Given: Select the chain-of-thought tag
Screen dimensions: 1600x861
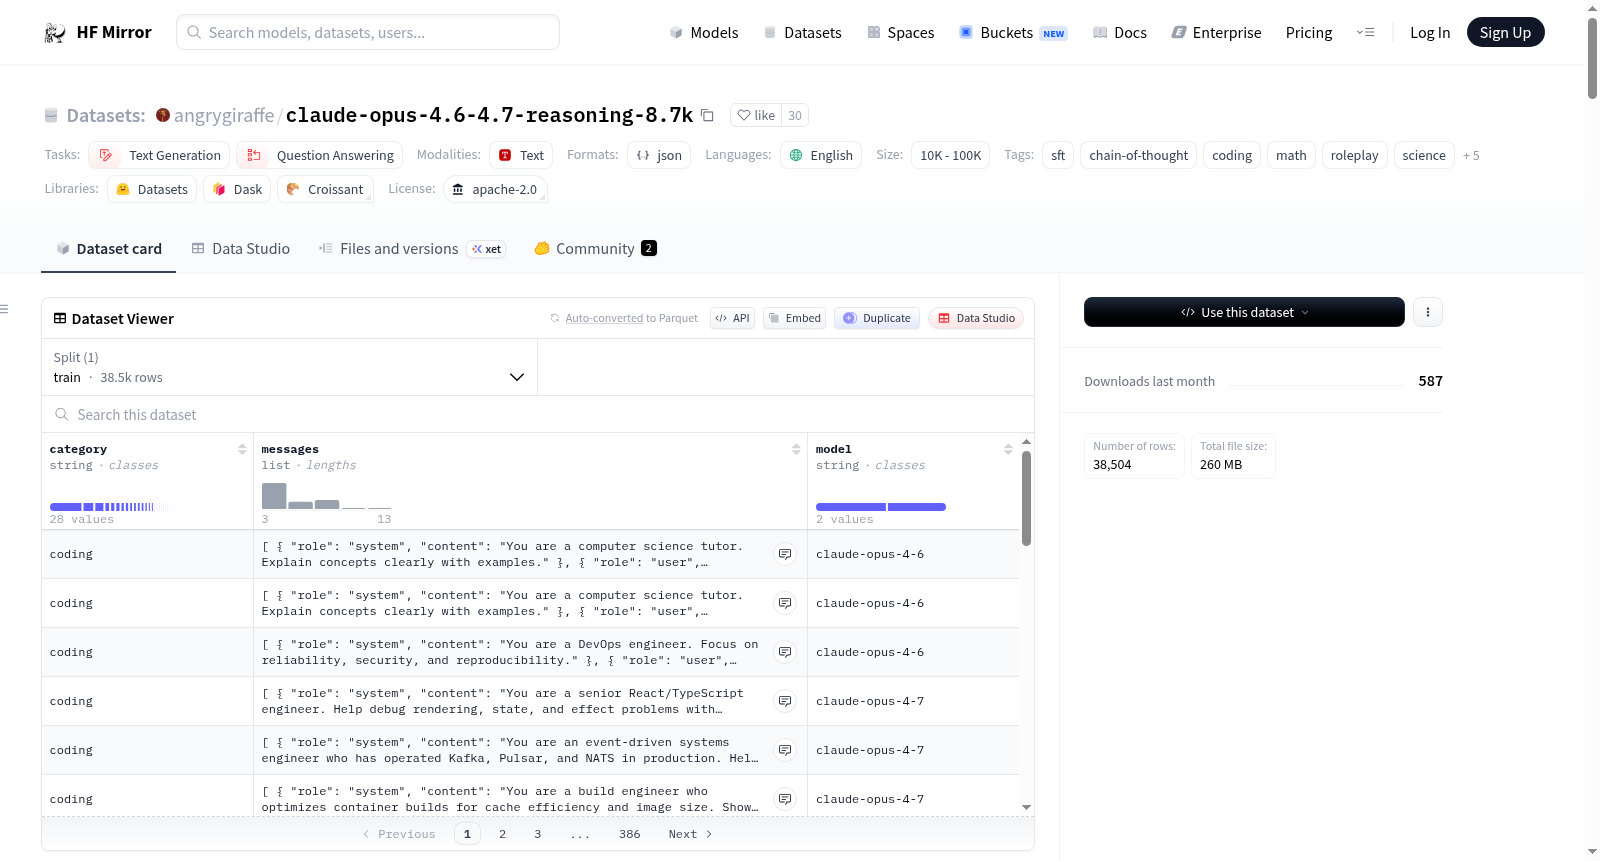Looking at the screenshot, I should [1138, 155].
